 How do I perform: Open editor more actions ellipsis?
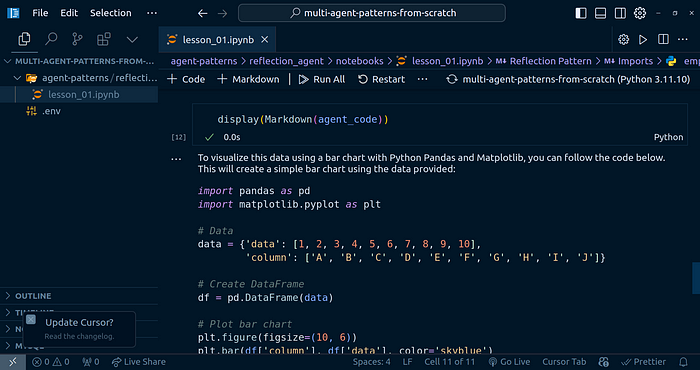(x=683, y=40)
